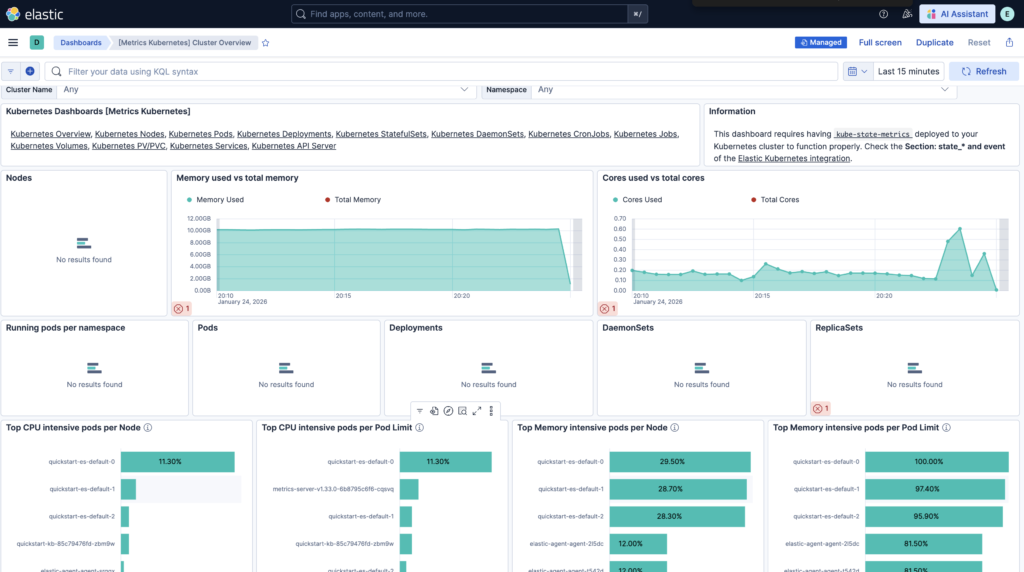Open the help menu icon
The width and height of the screenshot is (1024, 572).
(883, 14)
